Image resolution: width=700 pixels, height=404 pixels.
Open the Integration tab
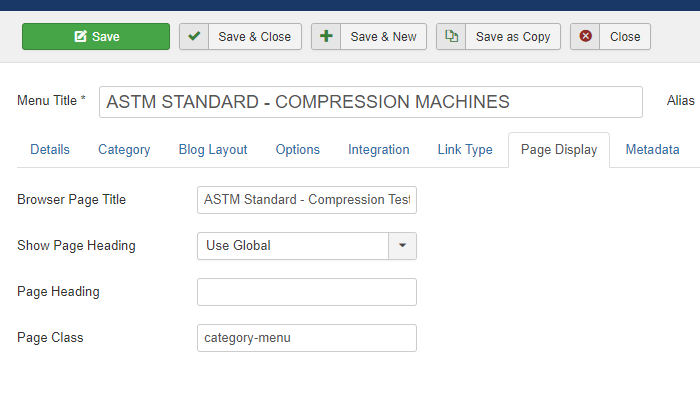[x=379, y=150]
